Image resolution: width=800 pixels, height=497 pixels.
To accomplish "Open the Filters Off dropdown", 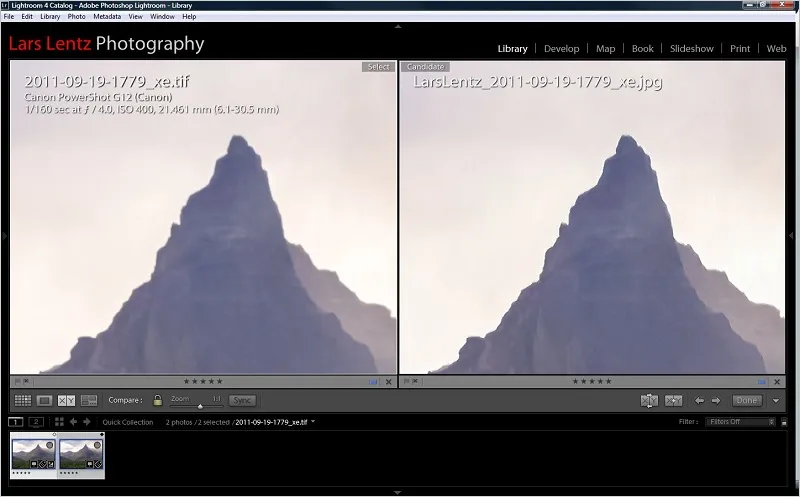I will [x=741, y=422].
